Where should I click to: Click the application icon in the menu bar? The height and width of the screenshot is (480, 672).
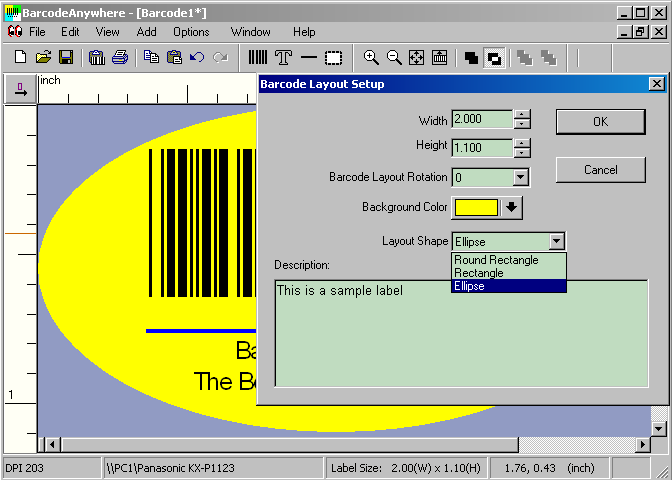[15, 32]
